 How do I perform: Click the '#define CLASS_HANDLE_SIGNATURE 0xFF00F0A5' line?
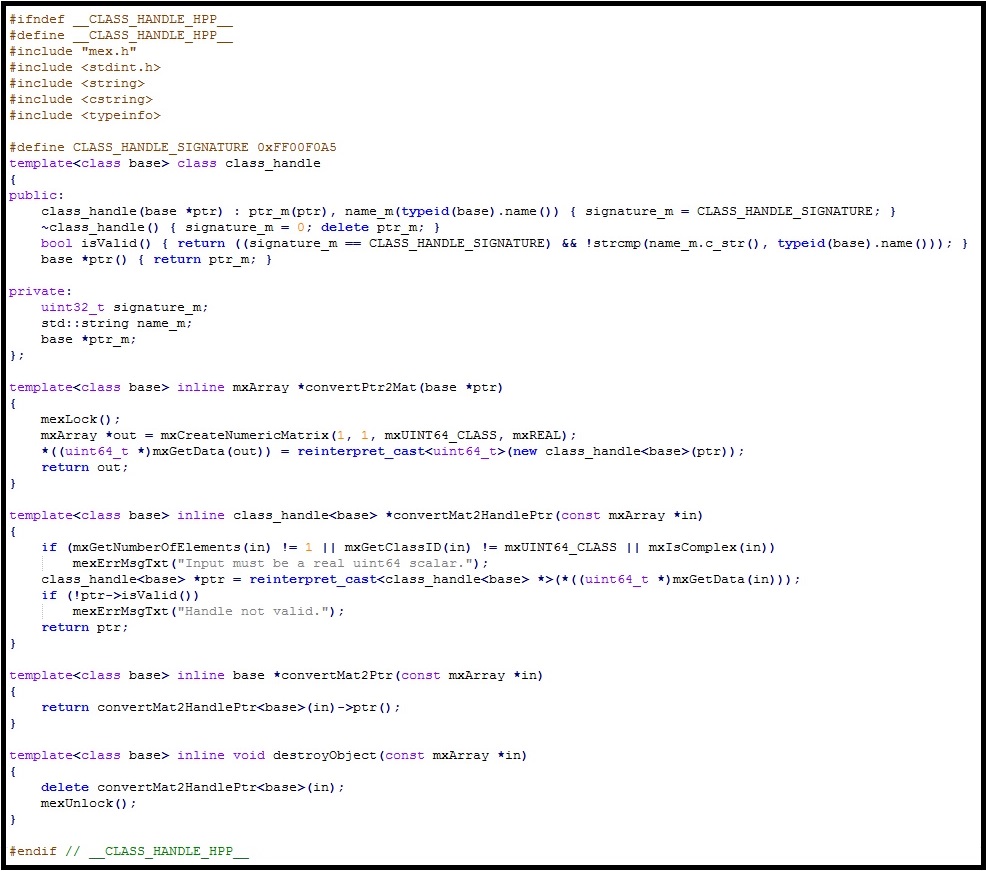pos(173,147)
